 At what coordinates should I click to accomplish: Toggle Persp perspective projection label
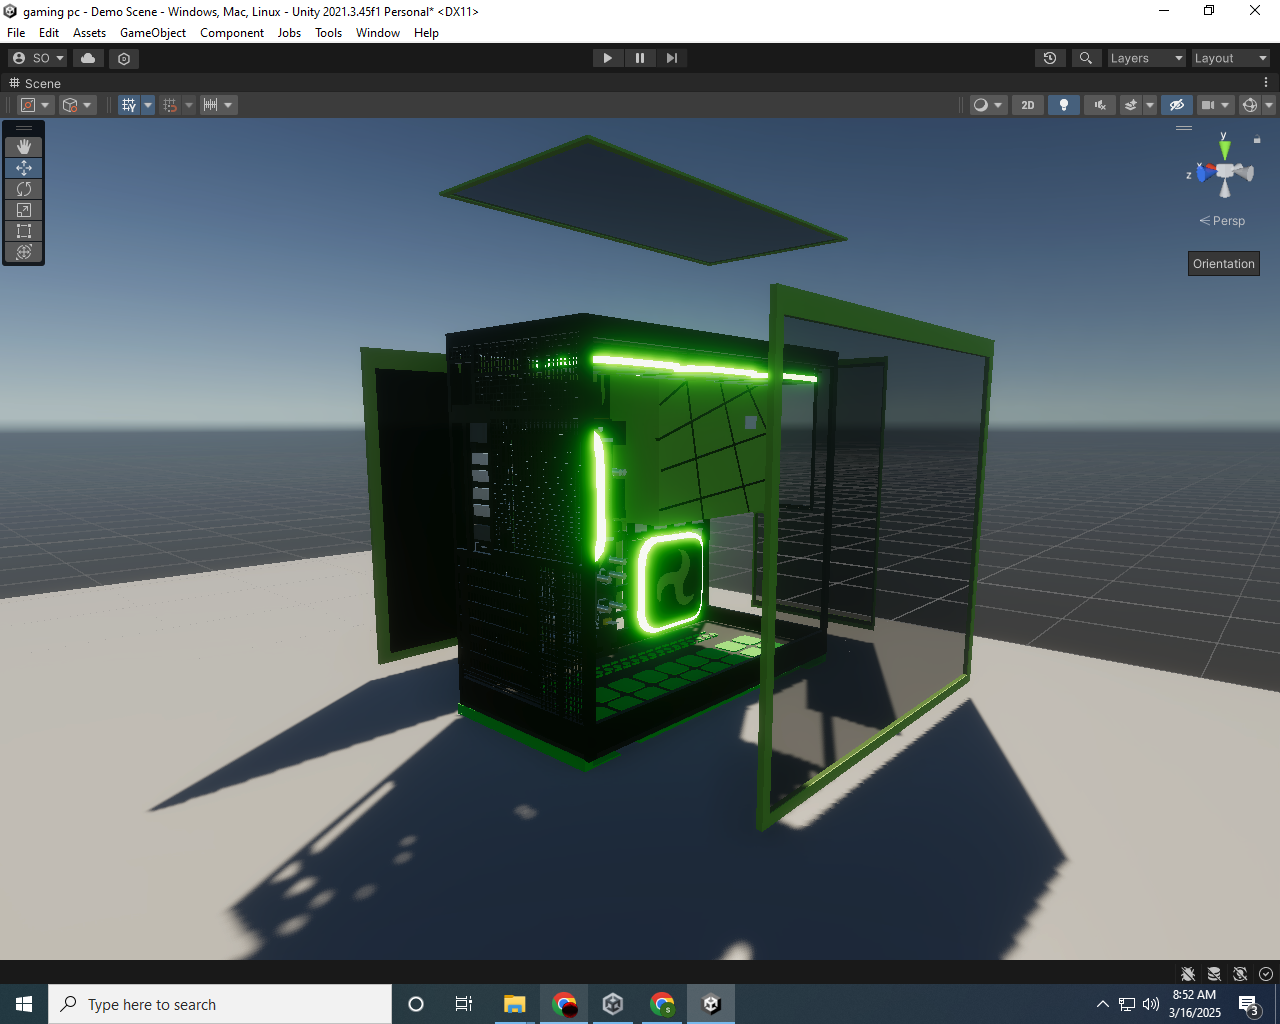[x=1222, y=221]
